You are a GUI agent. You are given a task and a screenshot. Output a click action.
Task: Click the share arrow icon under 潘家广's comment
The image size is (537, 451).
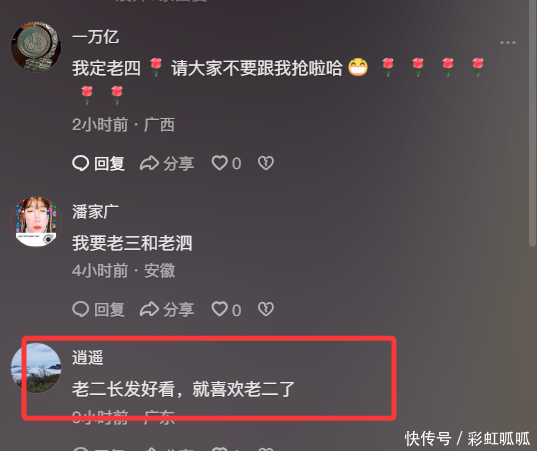149,309
